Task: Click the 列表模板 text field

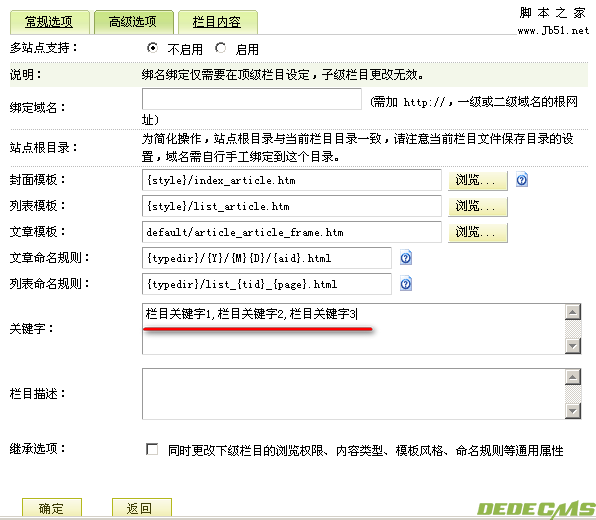Action: point(292,206)
